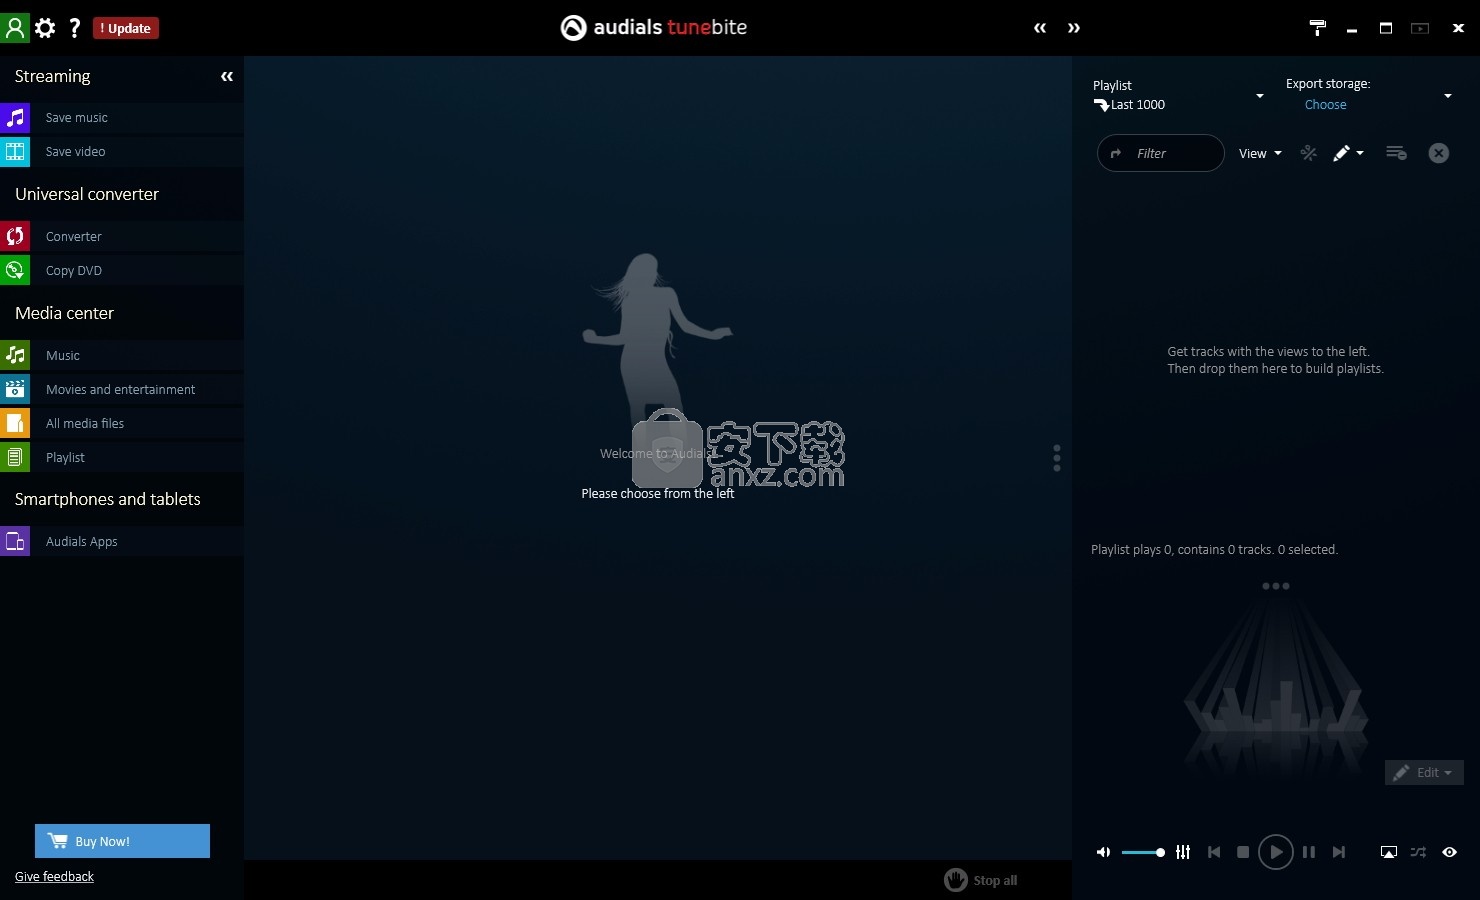Click the Buy Now! button
Viewport: 1480px width, 900px height.
pos(122,841)
